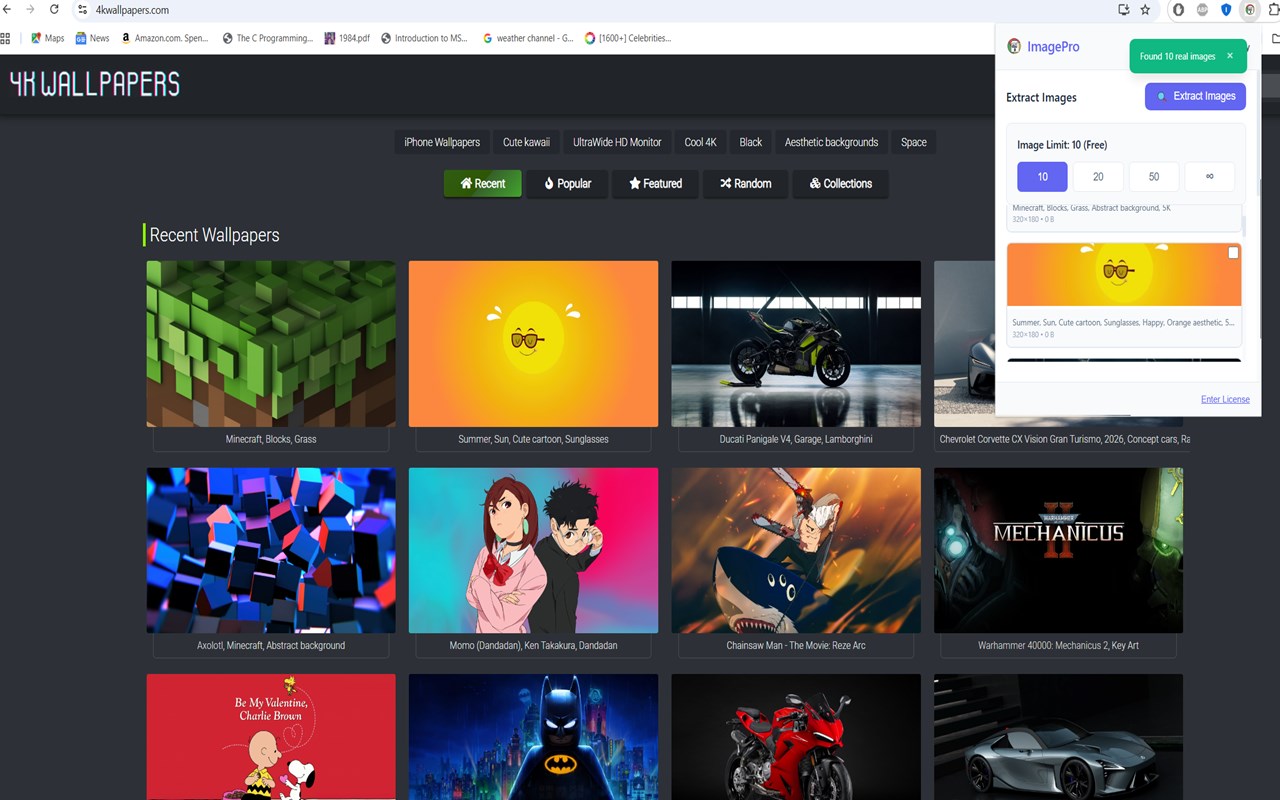
Task: Open the red motorcycle wallpaper thumbnail
Action: coord(796,737)
